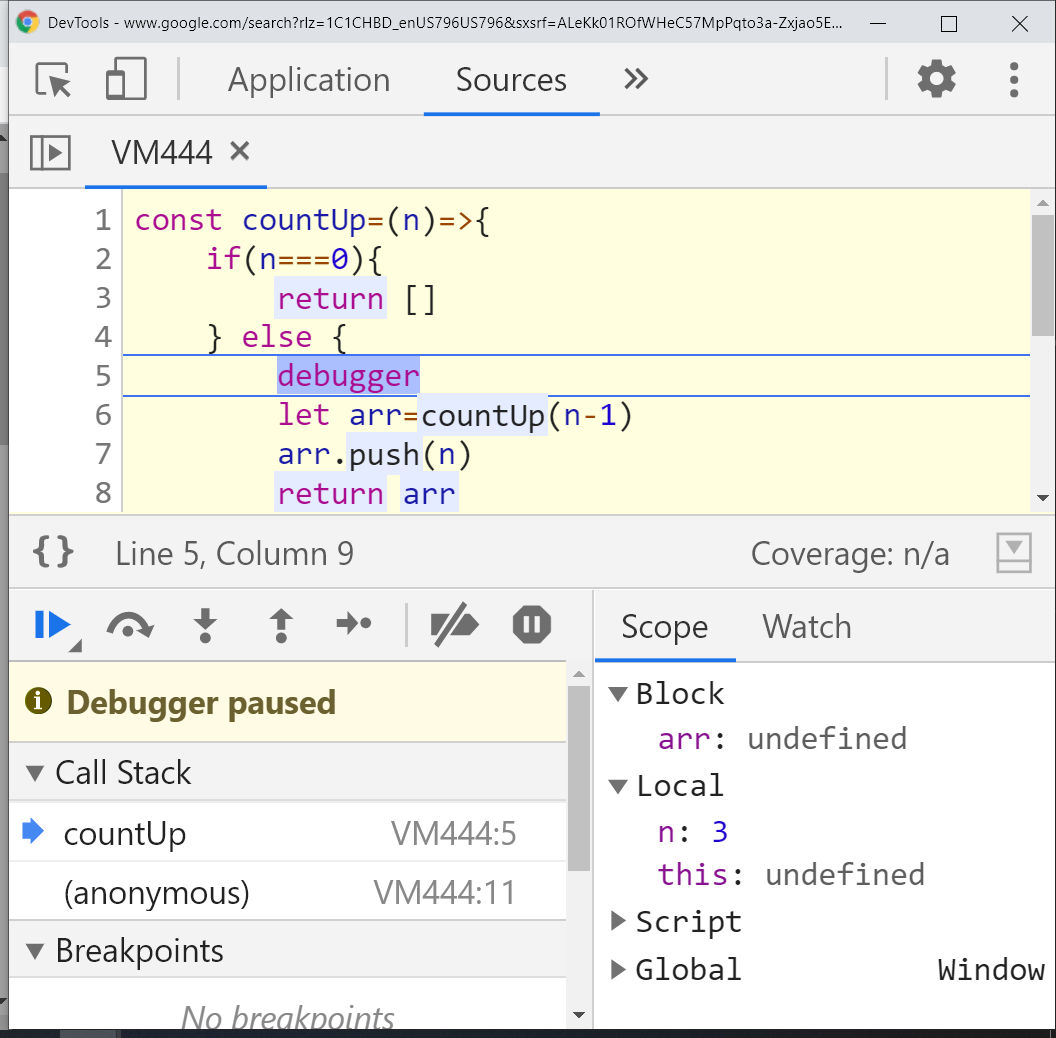Expand the Script scope

click(x=618, y=921)
